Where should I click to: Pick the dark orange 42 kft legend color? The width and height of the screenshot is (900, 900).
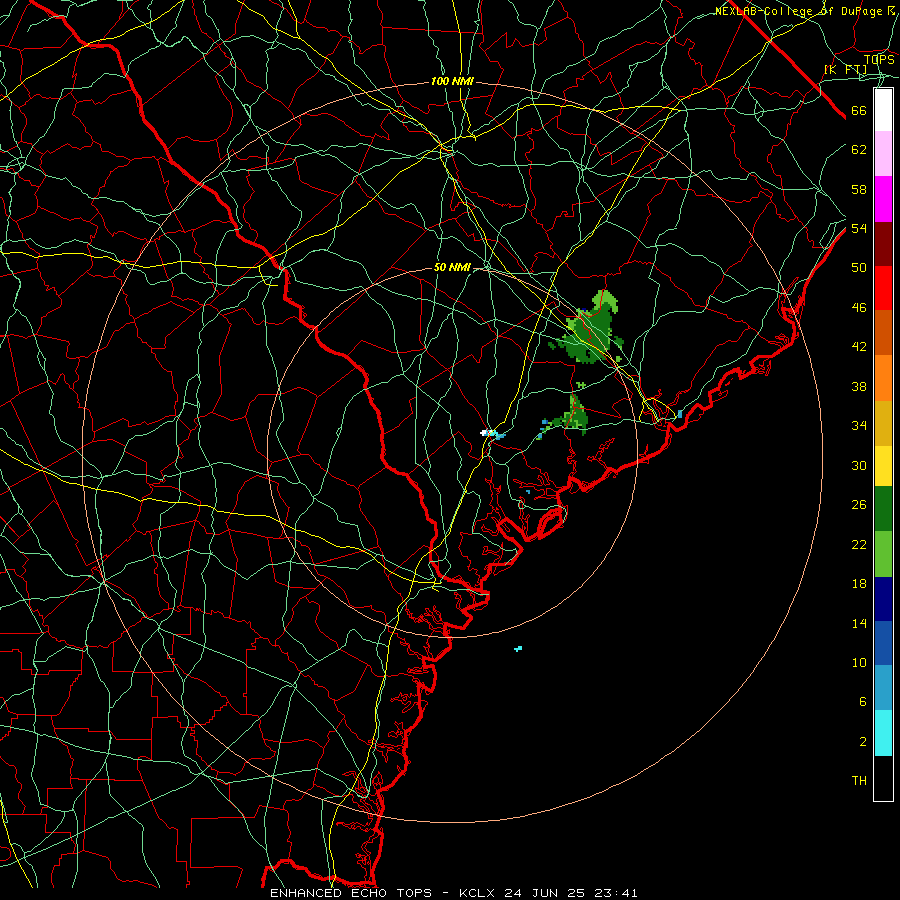(x=883, y=332)
